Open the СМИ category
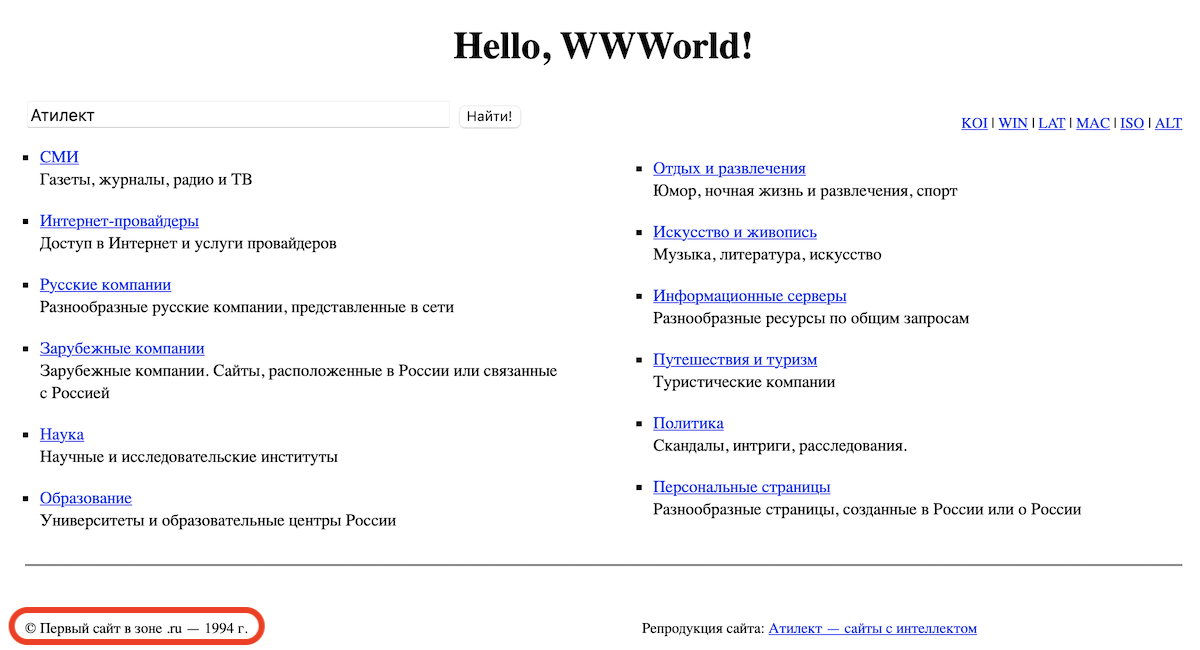 [x=59, y=157]
